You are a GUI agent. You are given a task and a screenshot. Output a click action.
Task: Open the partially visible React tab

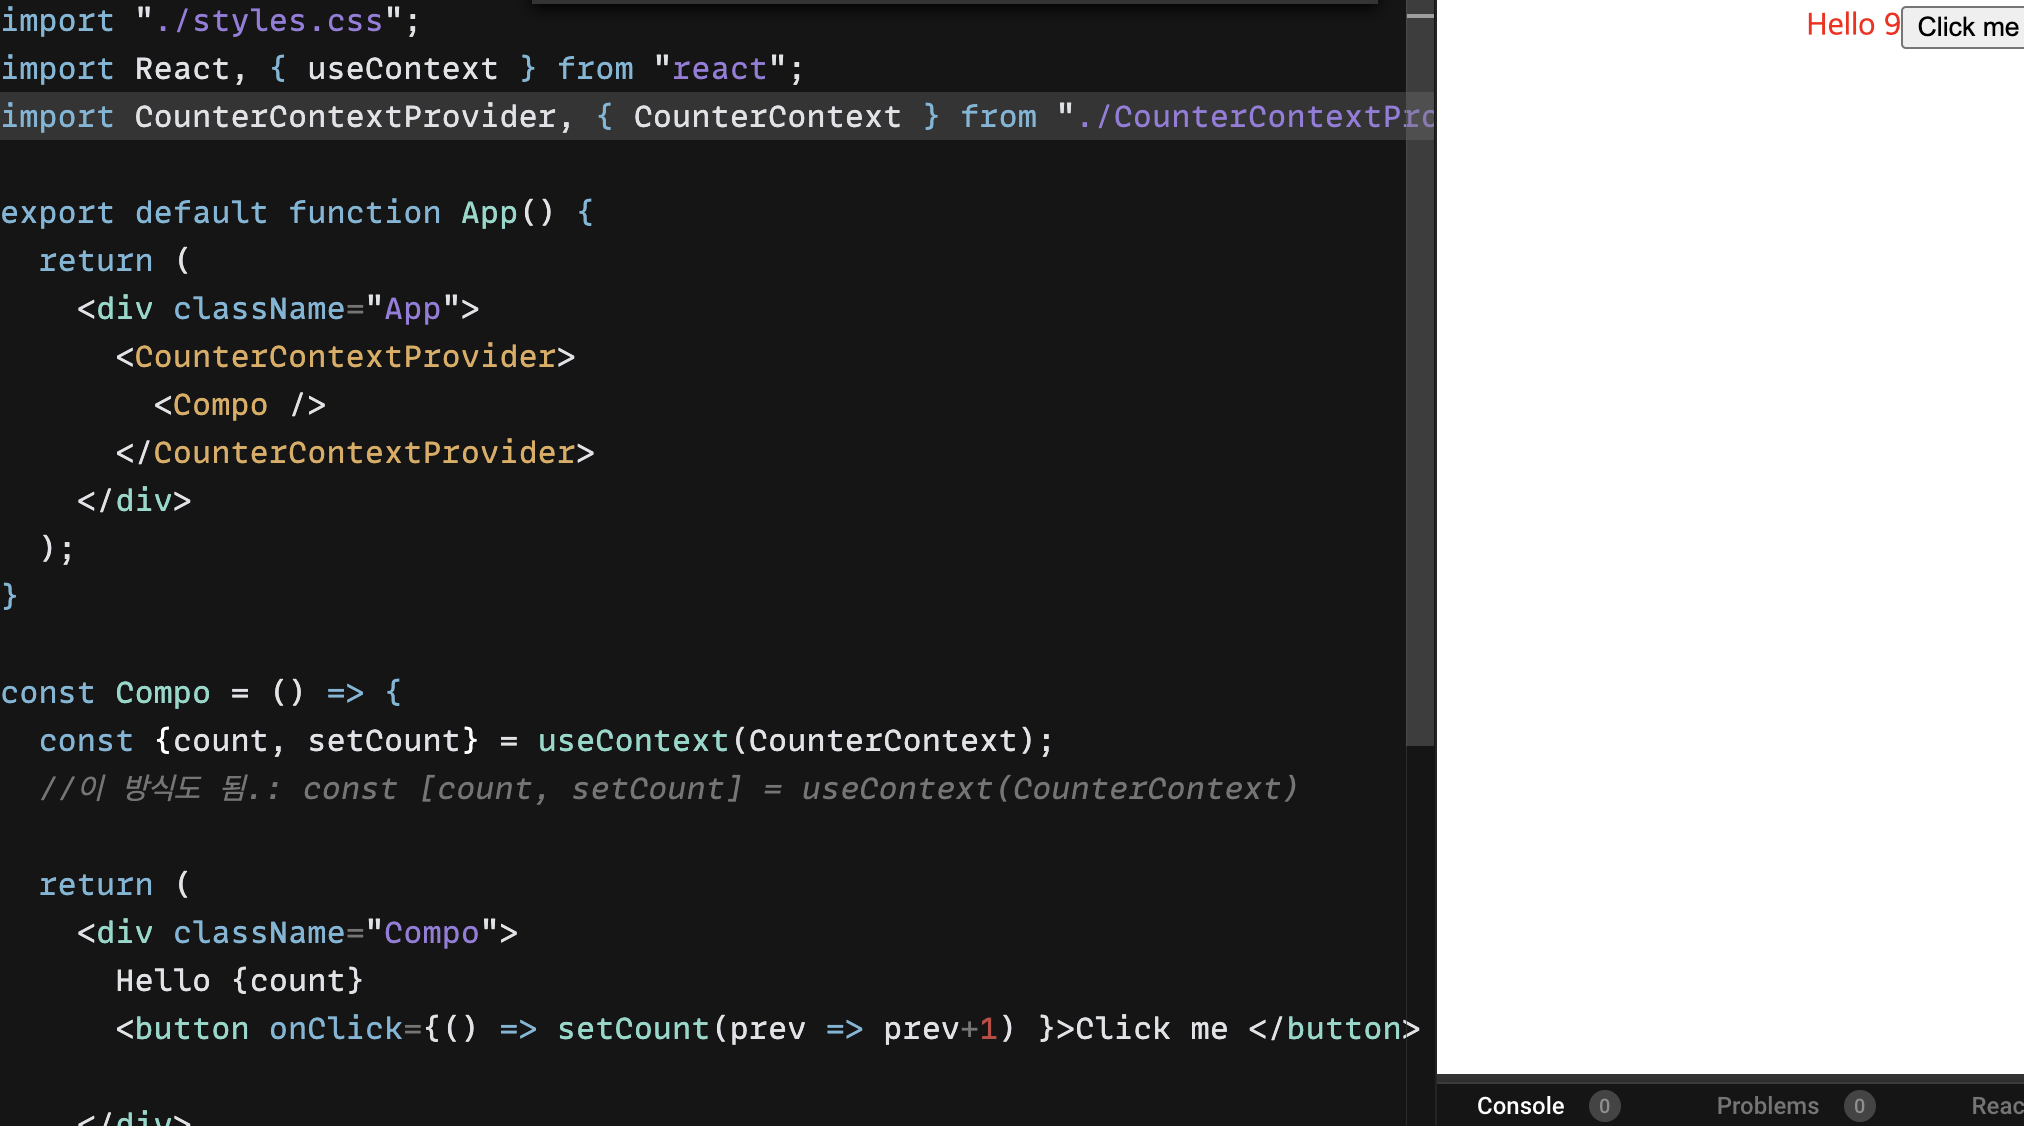point(1996,1105)
